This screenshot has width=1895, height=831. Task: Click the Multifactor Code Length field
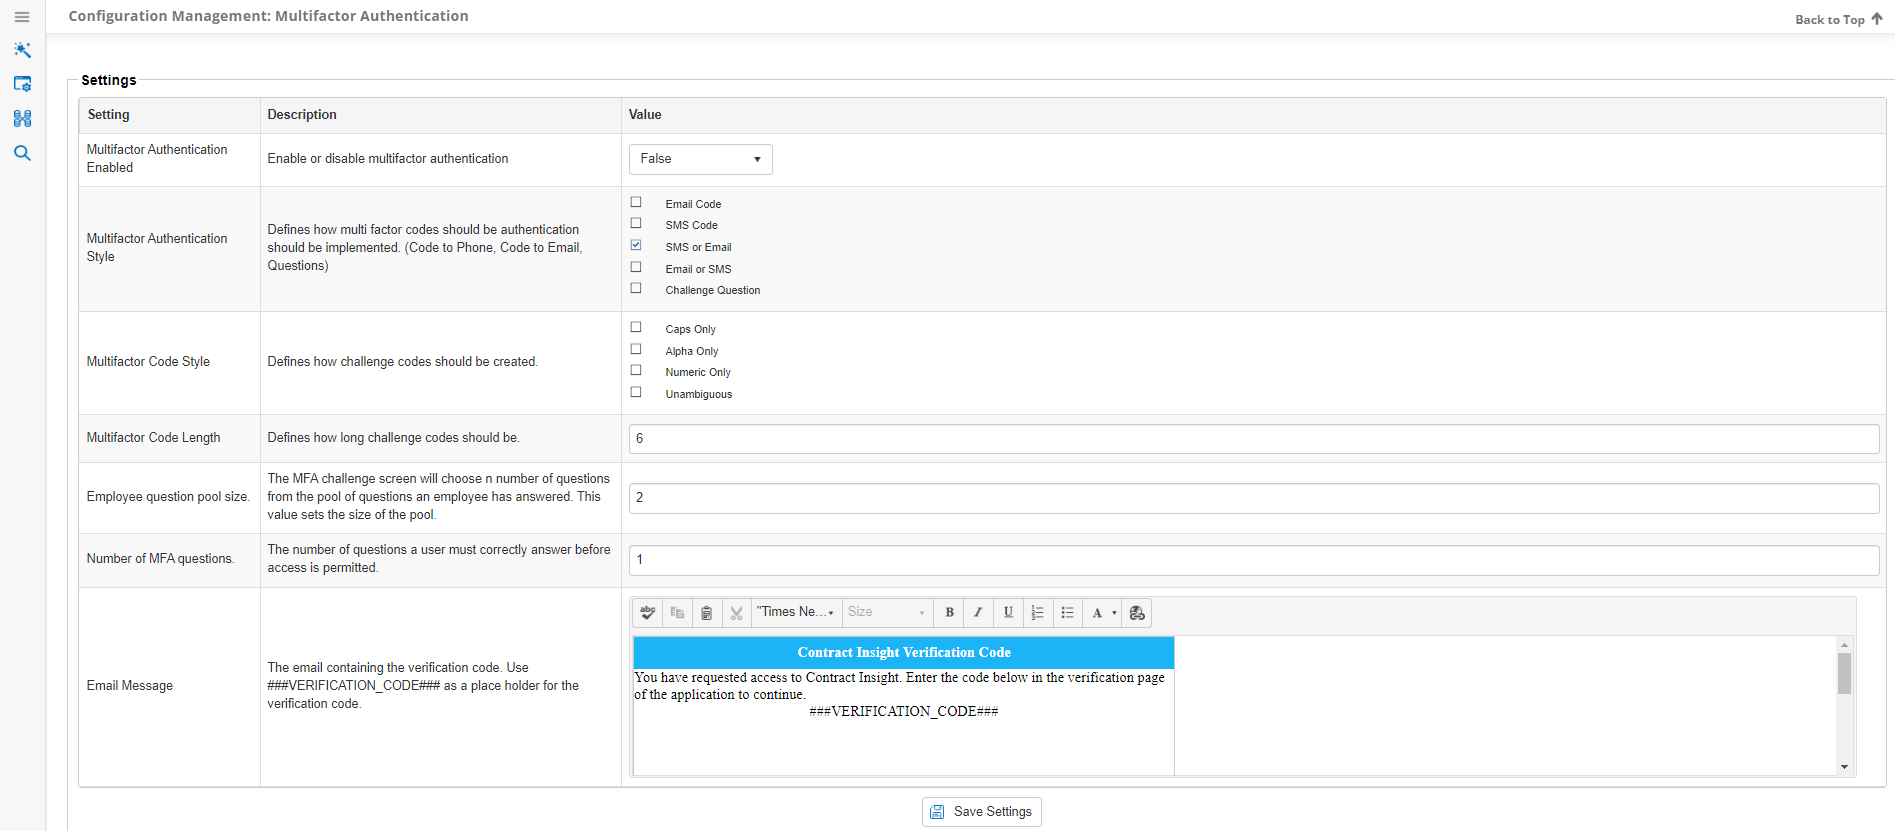[1253, 439]
